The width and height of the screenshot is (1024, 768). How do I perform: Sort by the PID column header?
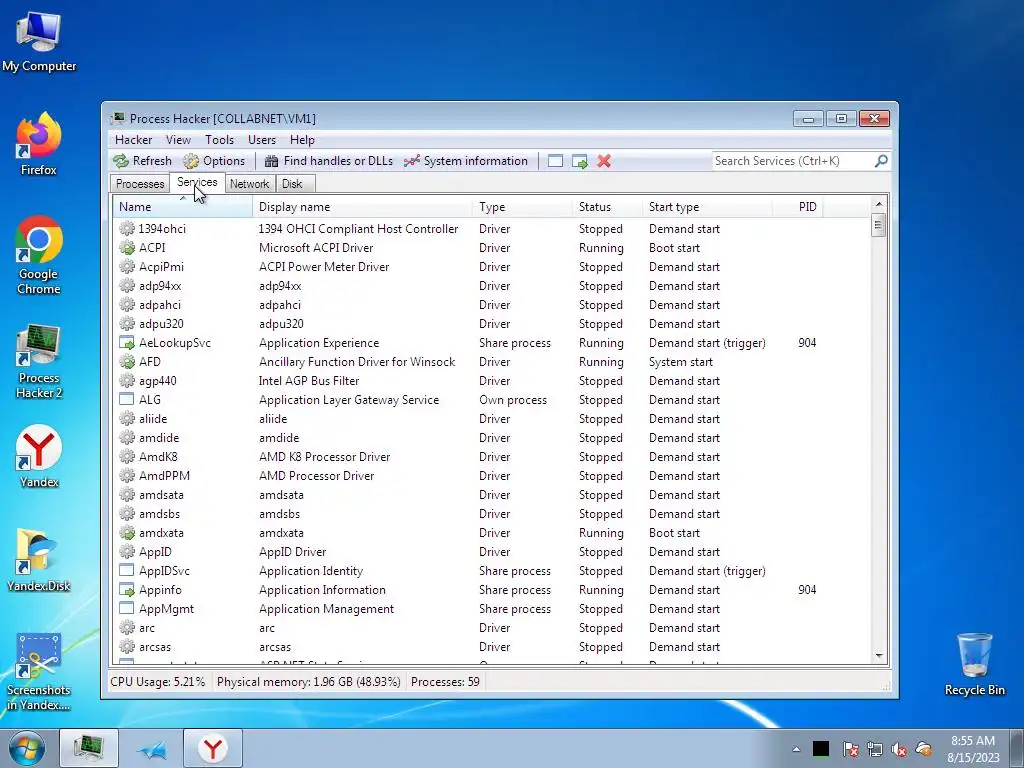point(798,206)
